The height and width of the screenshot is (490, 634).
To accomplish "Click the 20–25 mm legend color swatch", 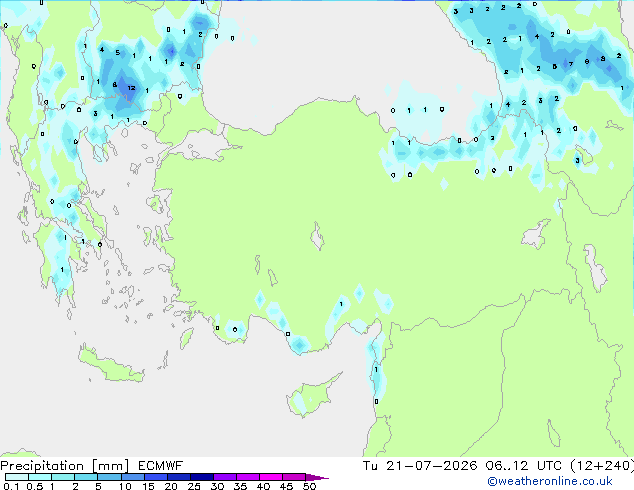I will [179, 477].
